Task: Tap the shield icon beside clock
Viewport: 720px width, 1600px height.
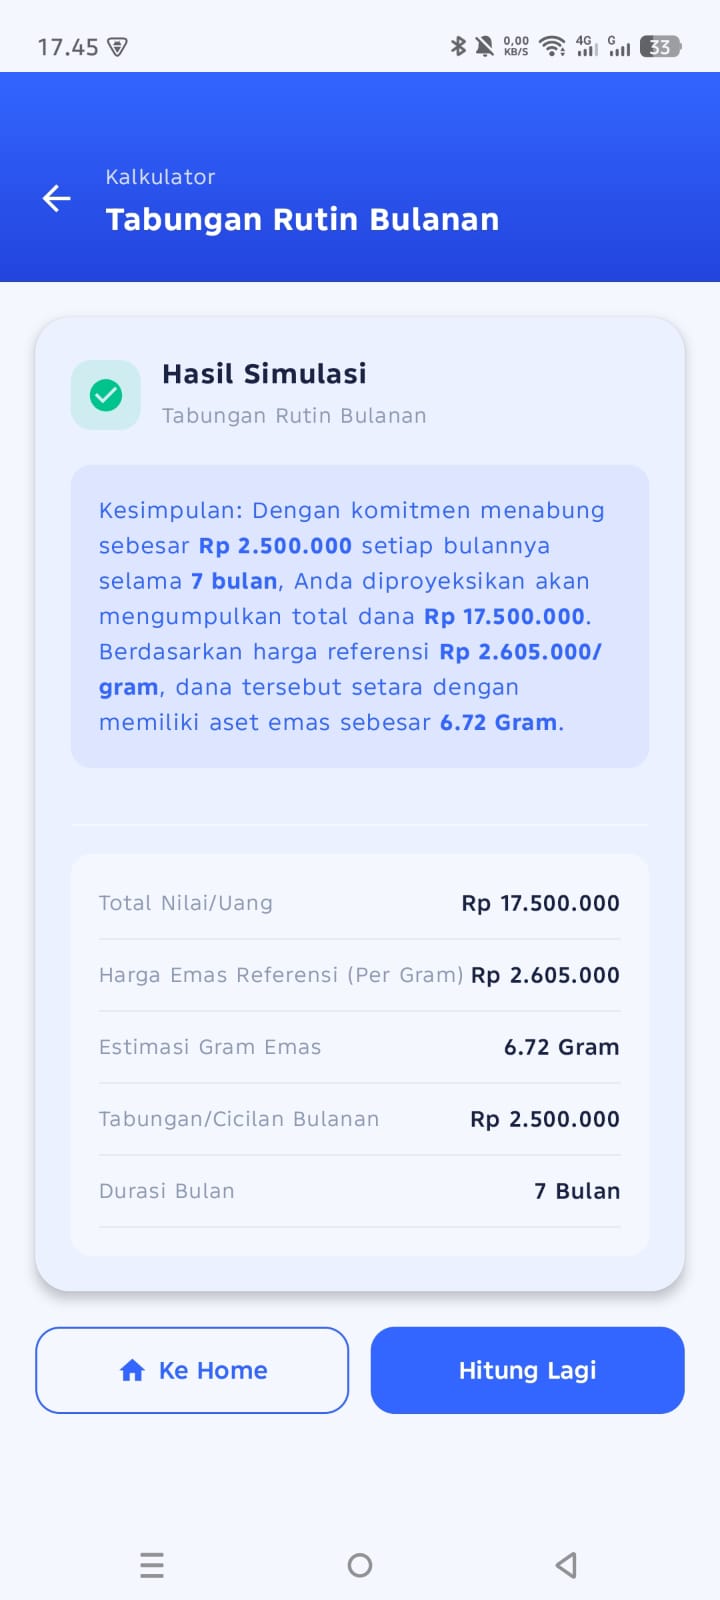Action: point(117,47)
